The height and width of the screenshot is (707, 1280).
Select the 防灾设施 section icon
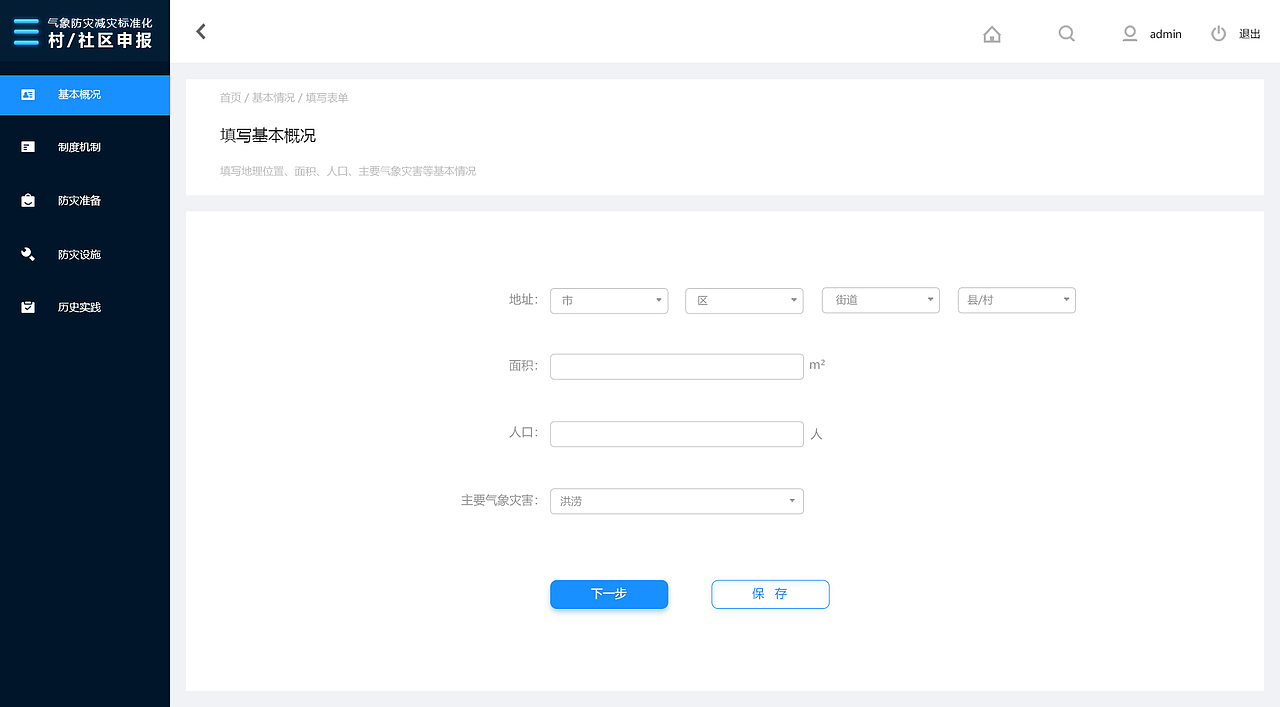[x=27, y=253]
